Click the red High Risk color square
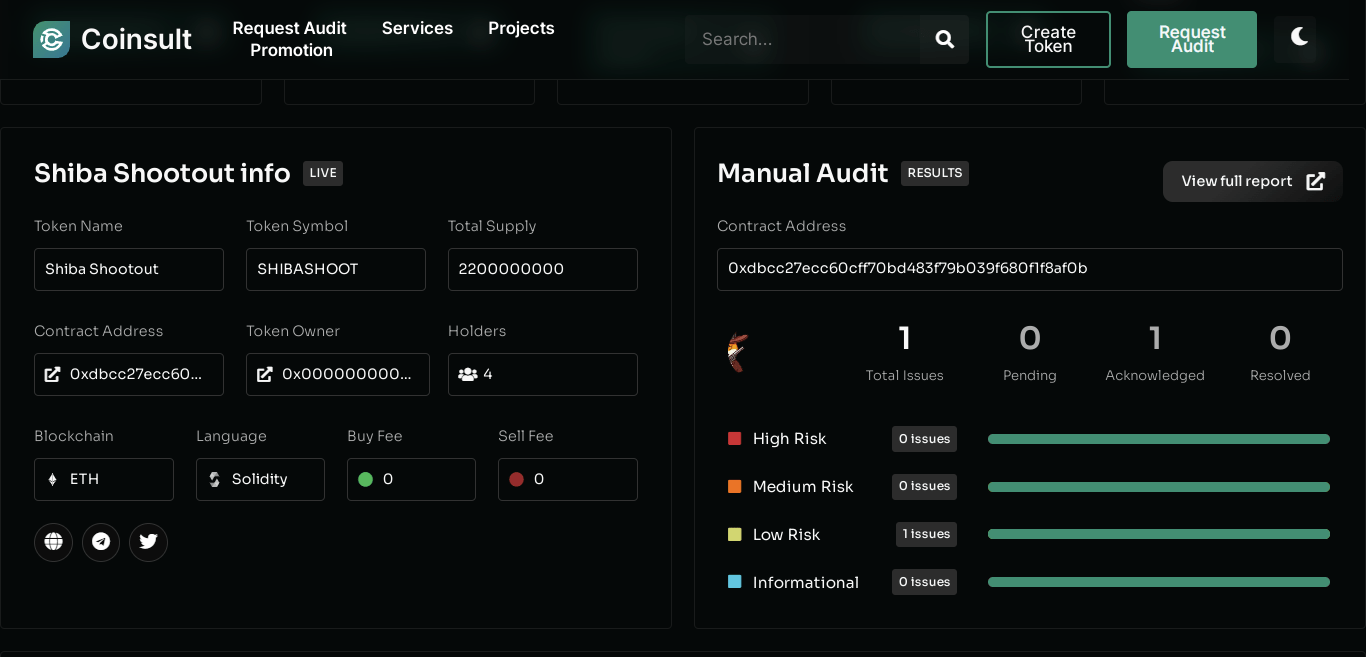 click(x=735, y=438)
